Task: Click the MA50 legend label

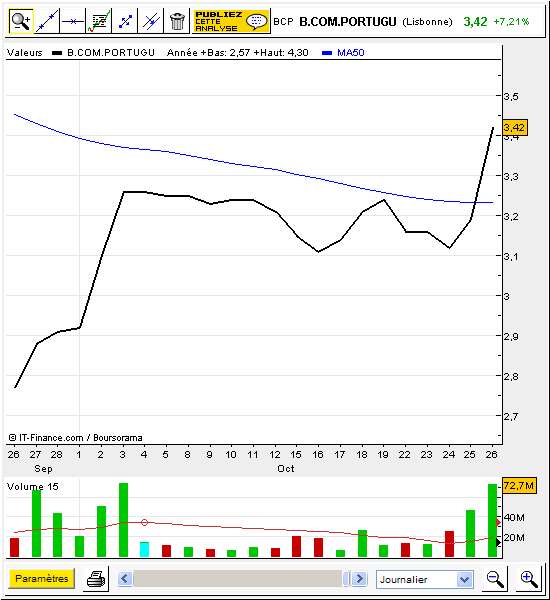Action: point(350,52)
